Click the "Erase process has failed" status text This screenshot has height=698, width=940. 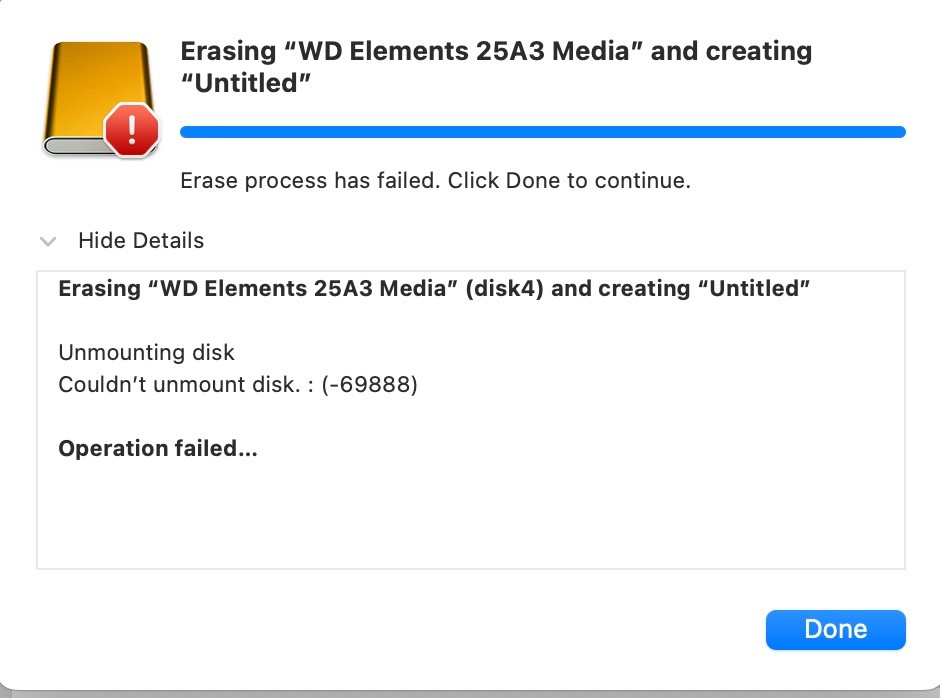pyautogui.click(x=310, y=181)
